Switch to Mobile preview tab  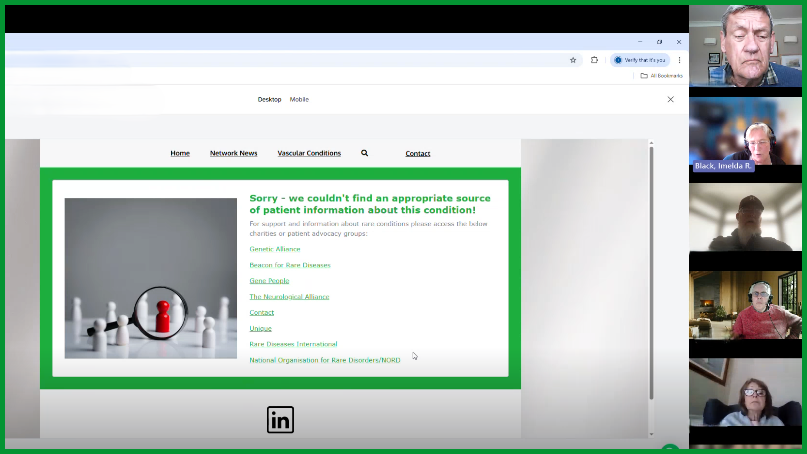pos(299,99)
